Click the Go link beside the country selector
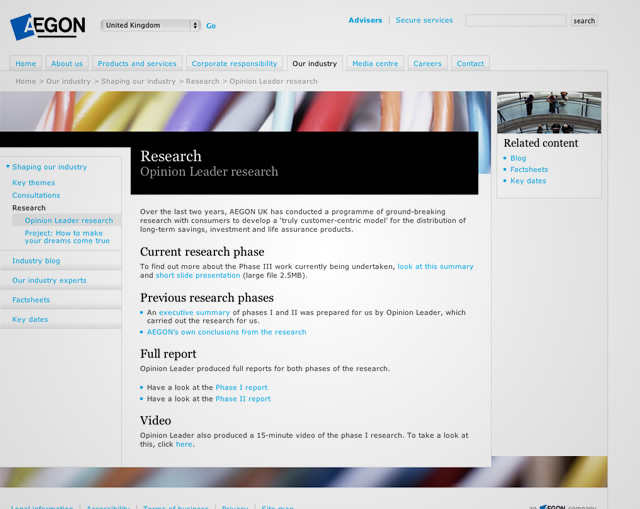 click(x=211, y=26)
